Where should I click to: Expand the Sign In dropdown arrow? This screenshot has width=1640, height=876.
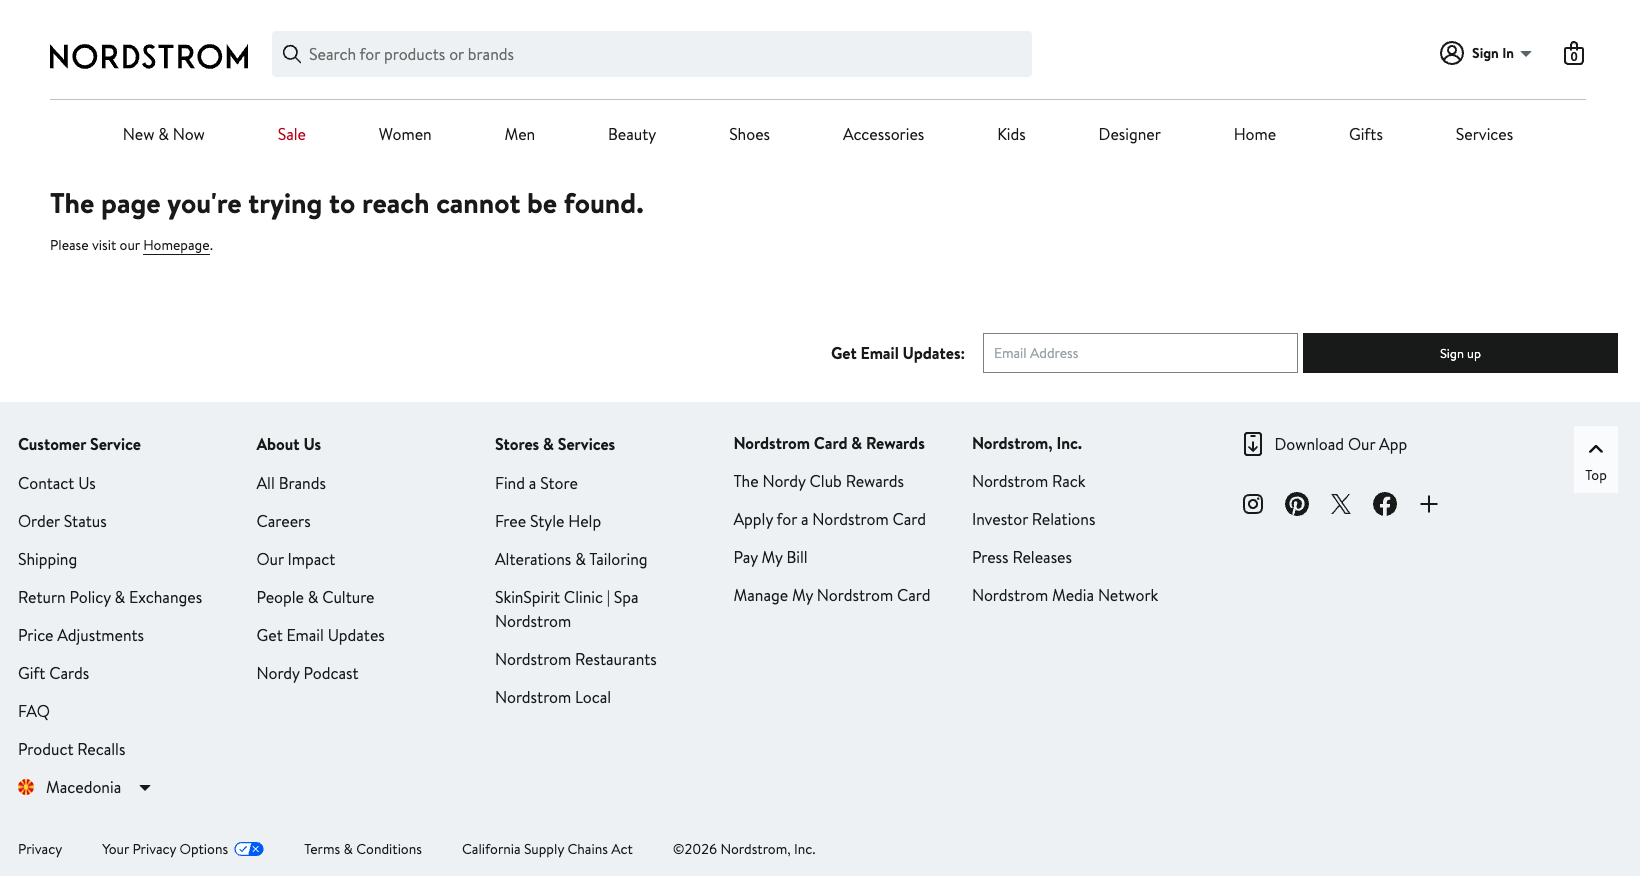click(1526, 54)
